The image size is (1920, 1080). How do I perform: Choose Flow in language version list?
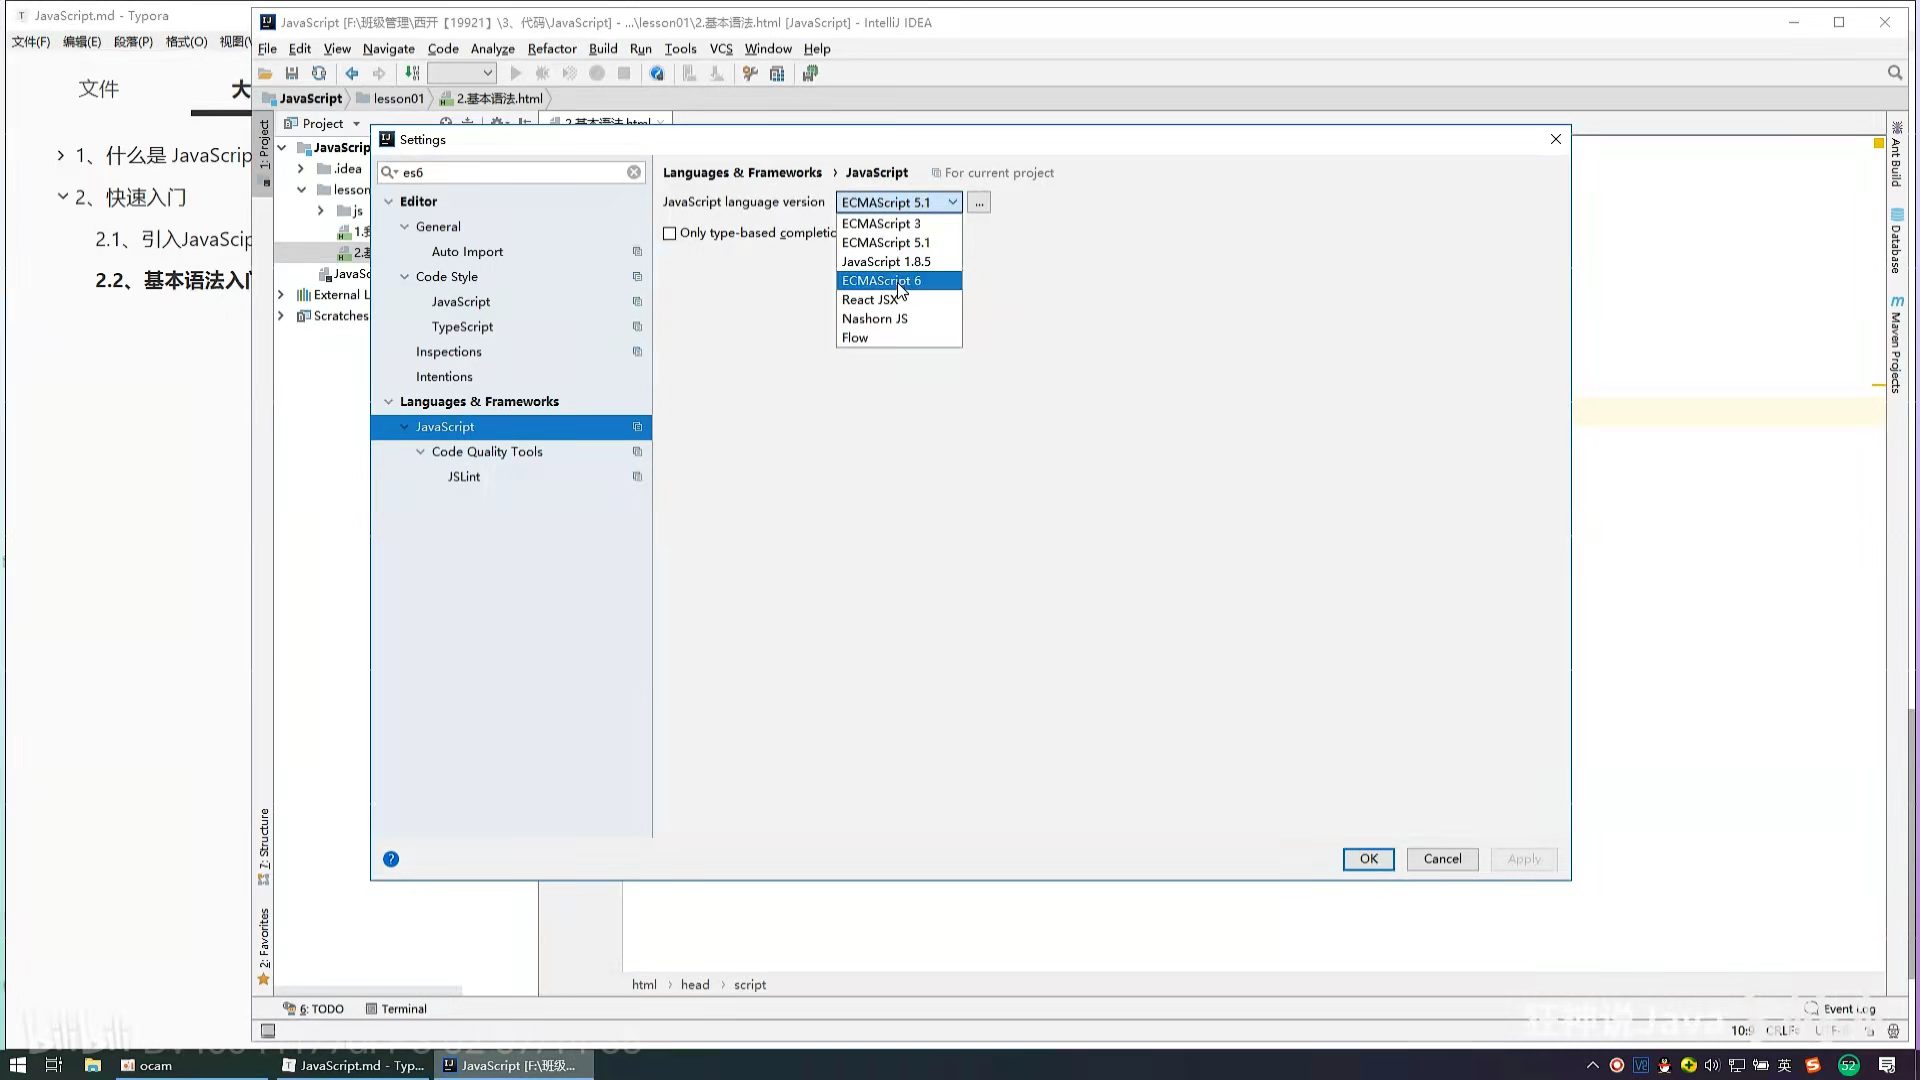pyautogui.click(x=855, y=338)
